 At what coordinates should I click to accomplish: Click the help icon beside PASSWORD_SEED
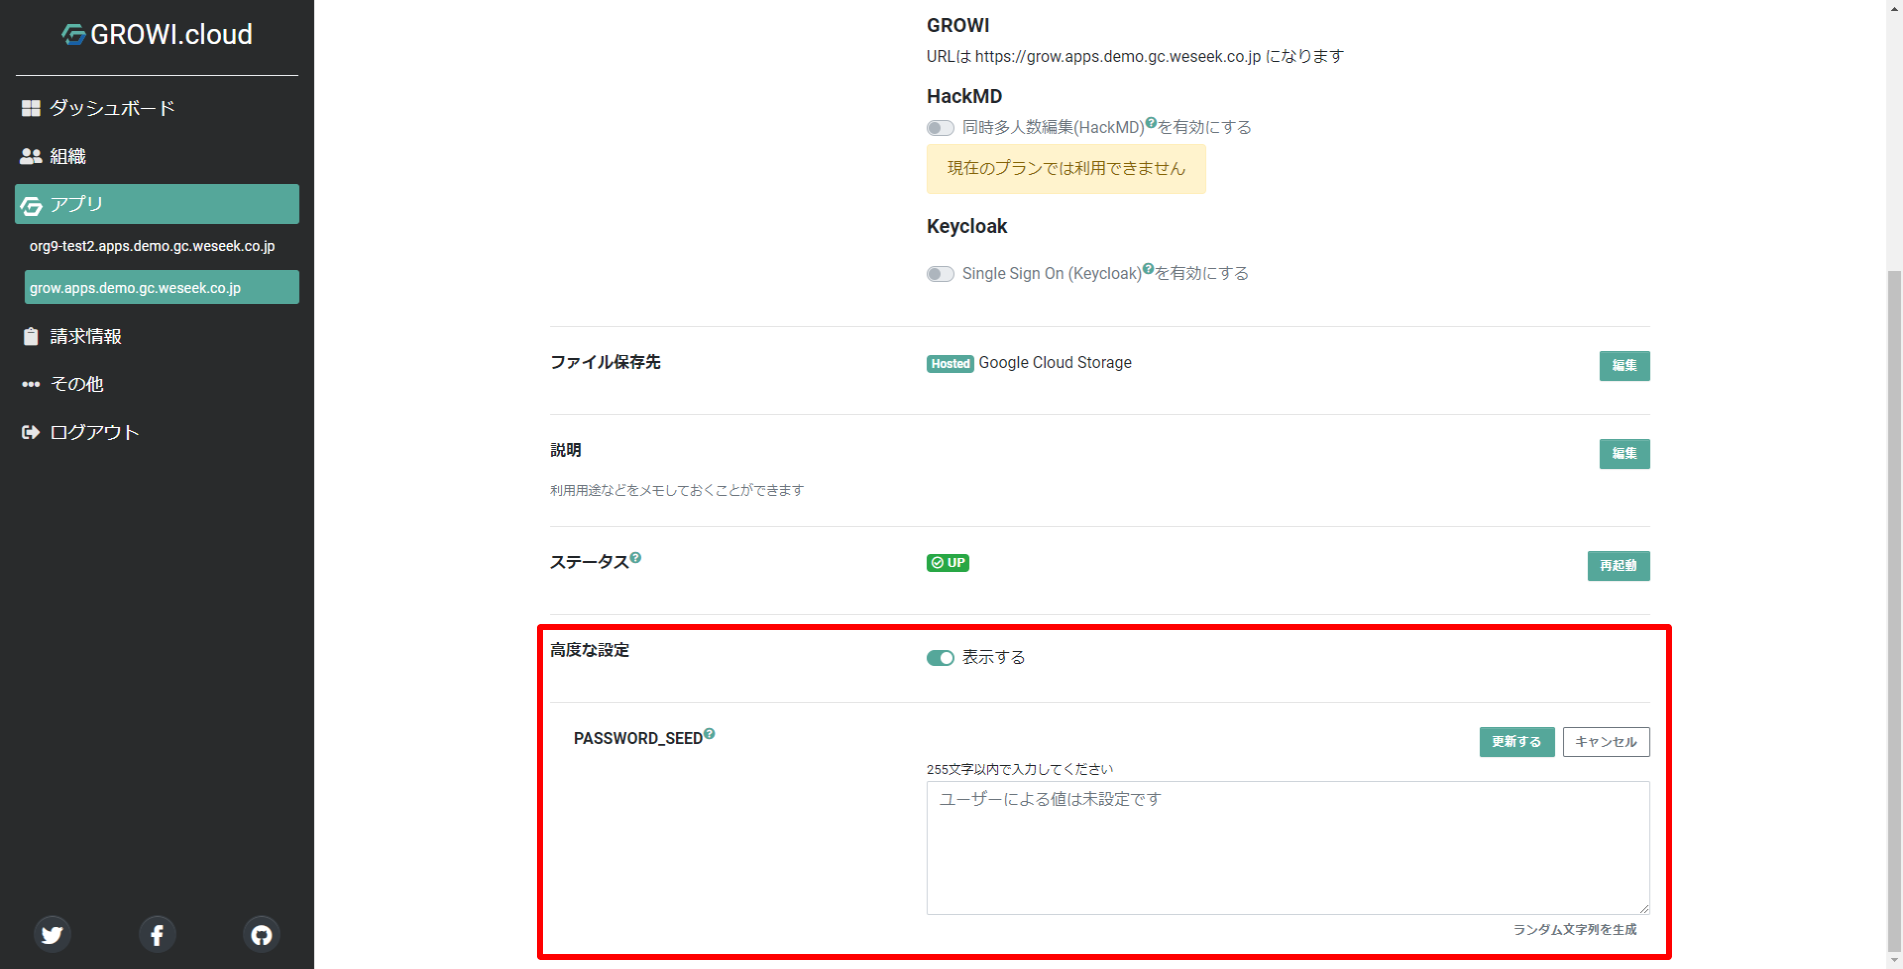click(709, 733)
